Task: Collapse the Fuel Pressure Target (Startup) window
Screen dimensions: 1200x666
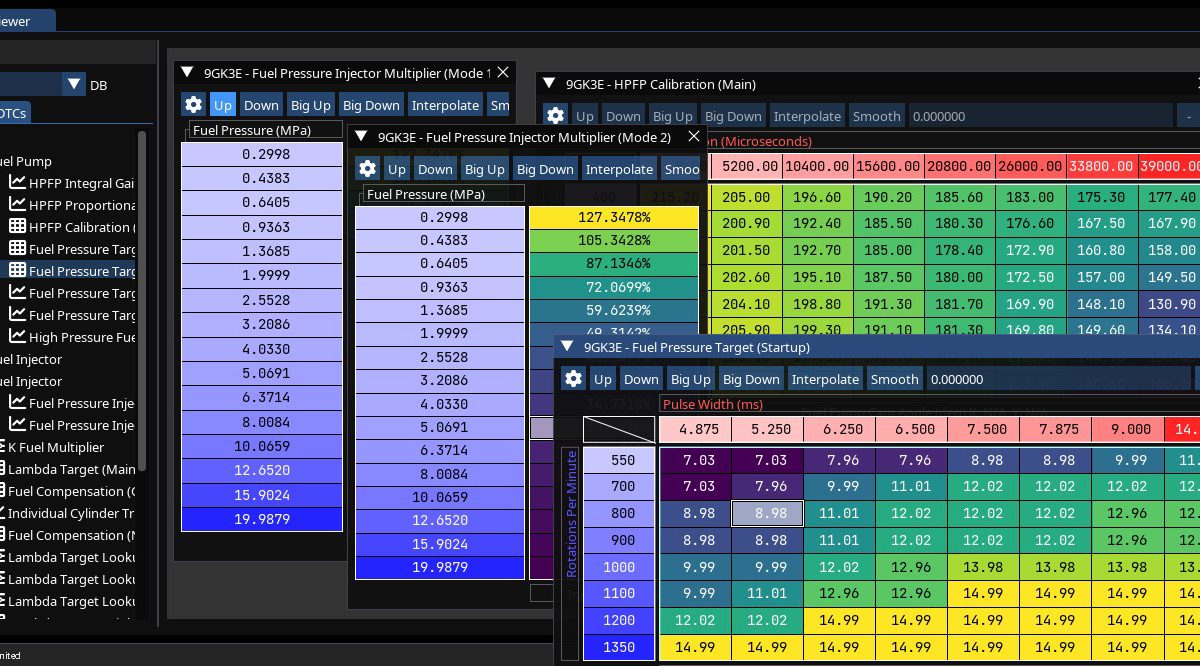Action: (x=567, y=347)
